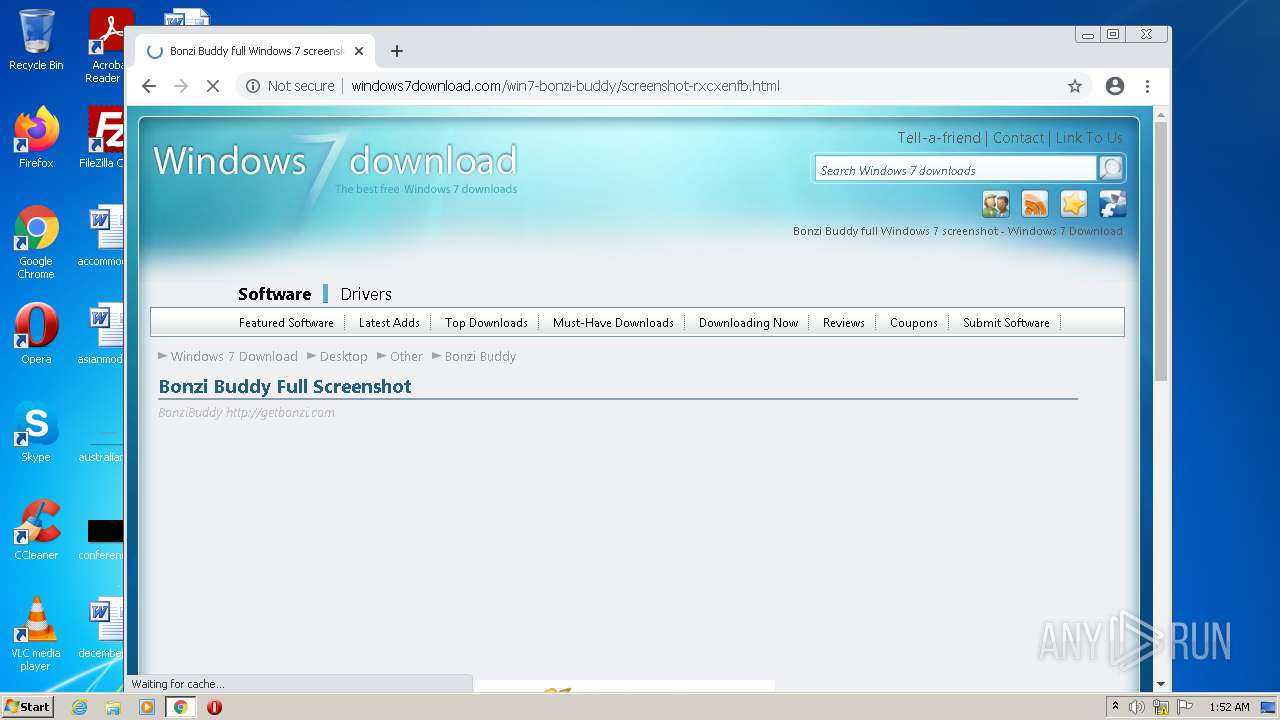Click the yellow star favorites icon
The width and height of the screenshot is (1280, 720).
tap(1074, 204)
